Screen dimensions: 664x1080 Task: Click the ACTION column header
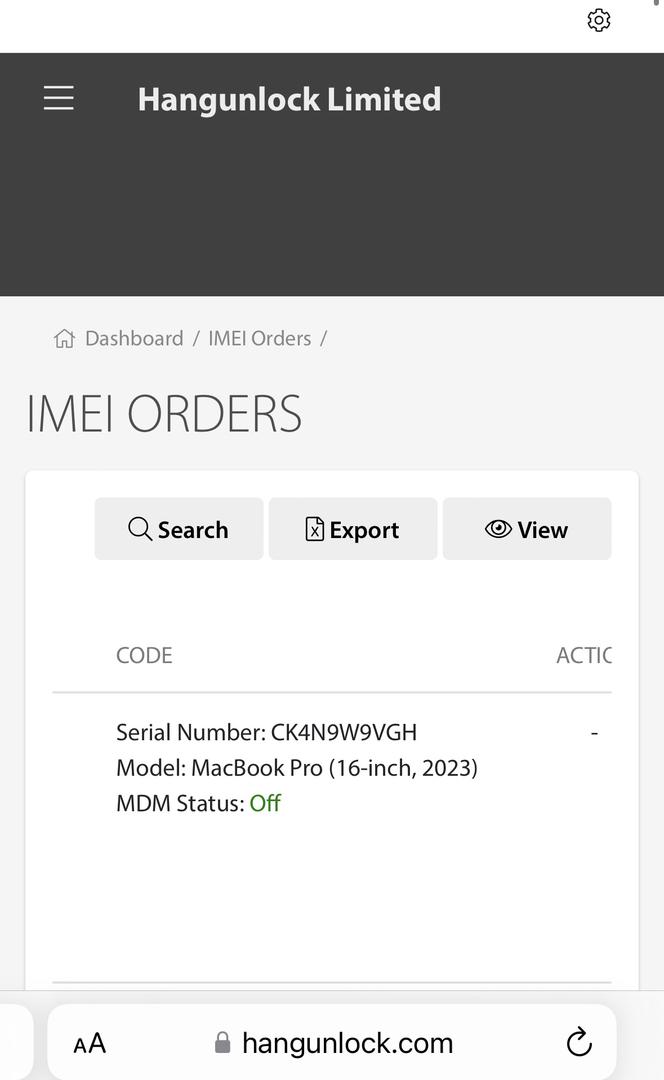pos(584,655)
